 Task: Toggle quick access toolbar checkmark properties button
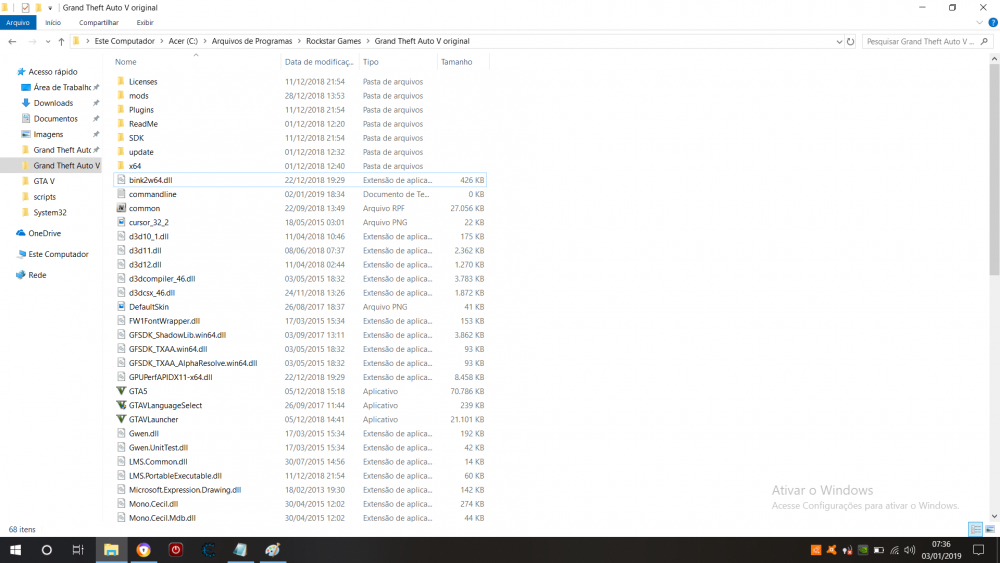click(x=25, y=8)
